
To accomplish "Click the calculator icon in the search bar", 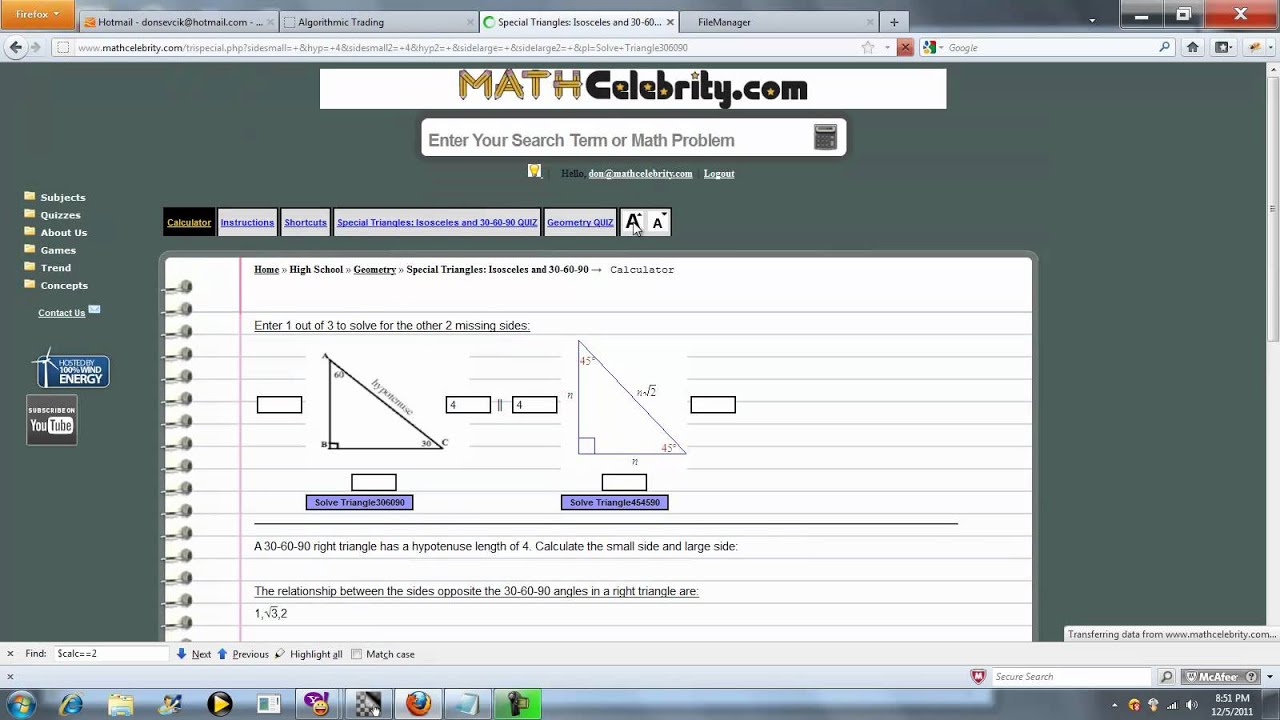I will click(825, 137).
